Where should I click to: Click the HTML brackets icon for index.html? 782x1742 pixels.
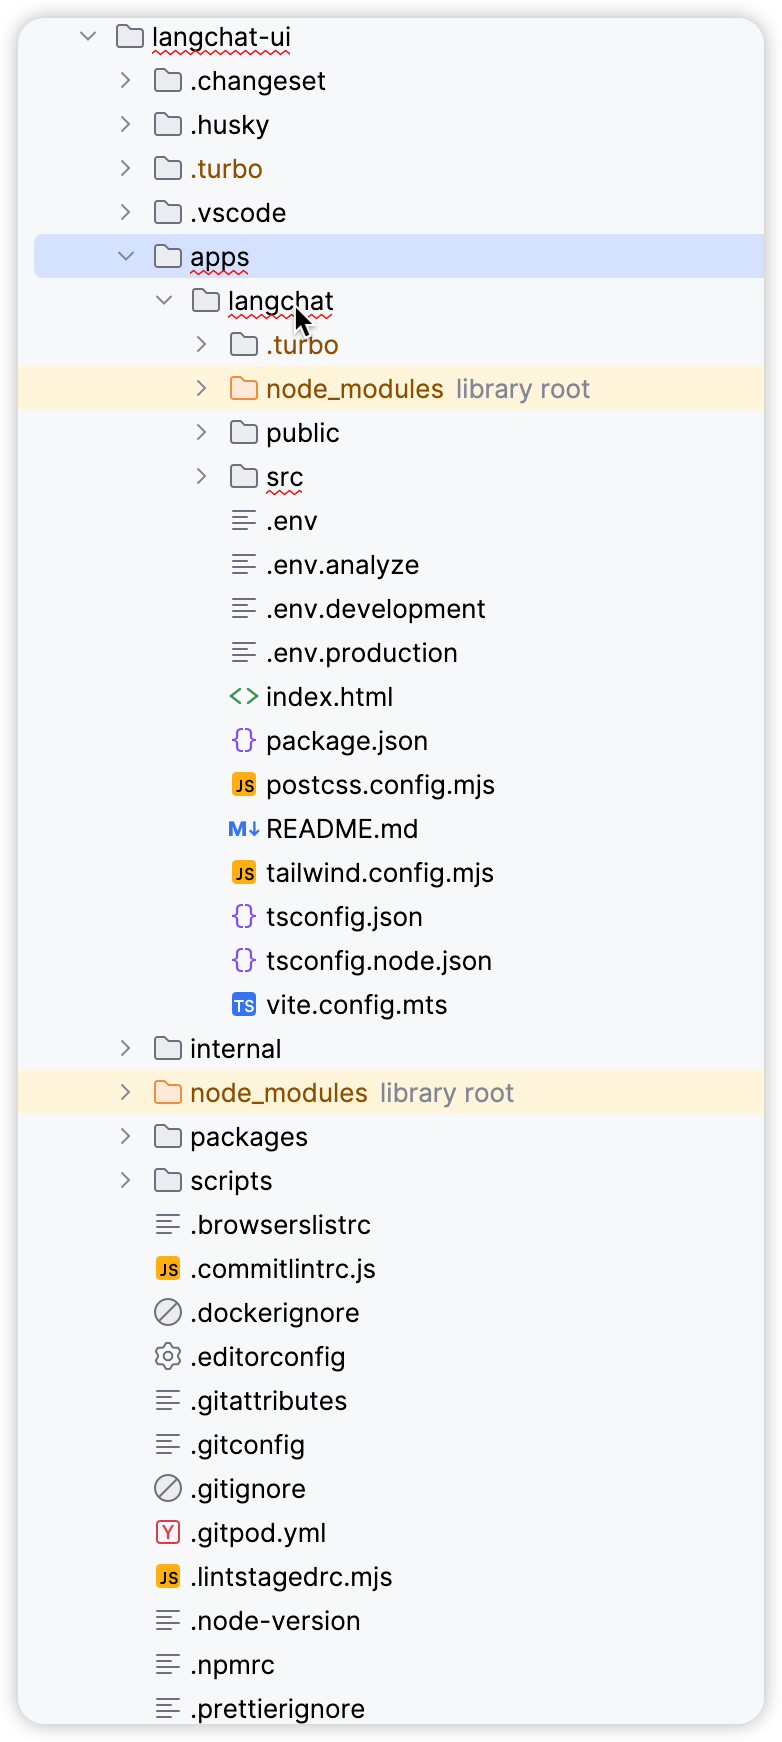click(x=244, y=697)
